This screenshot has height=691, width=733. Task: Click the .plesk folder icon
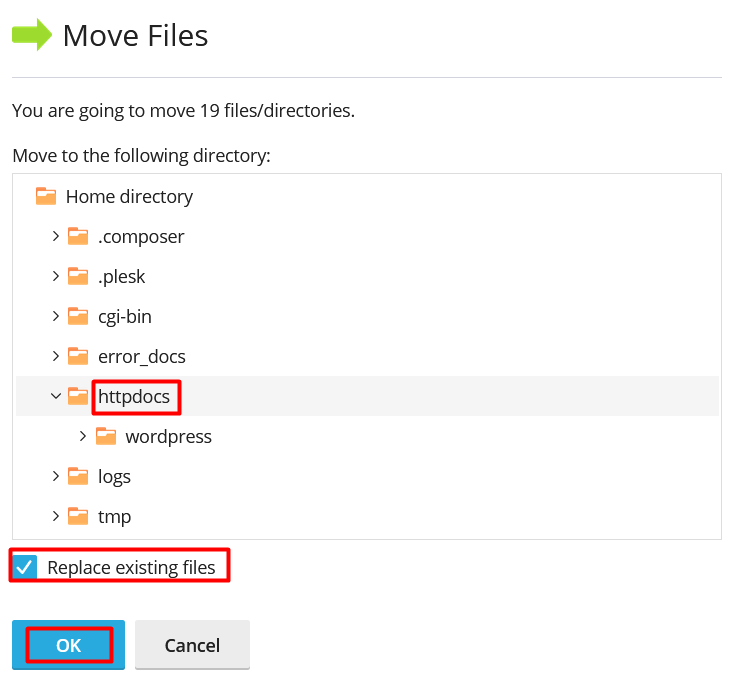(78, 277)
